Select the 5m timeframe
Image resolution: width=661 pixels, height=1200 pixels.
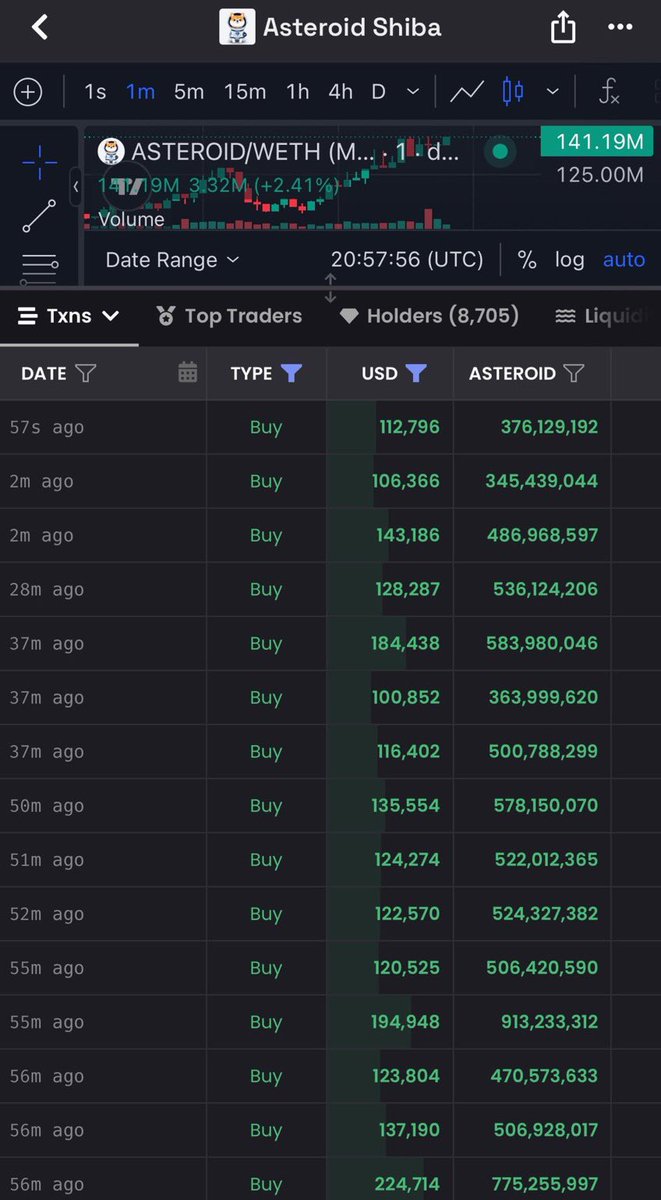coord(189,92)
